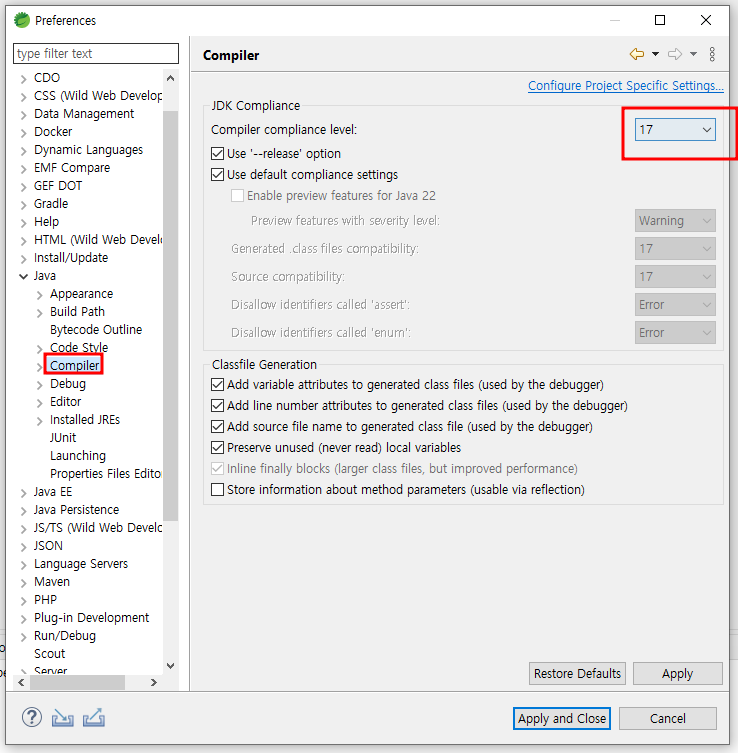Open back history dropdown arrow
Image resolution: width=738 pixels, height=753 pixels.
[x=655, y=54]
